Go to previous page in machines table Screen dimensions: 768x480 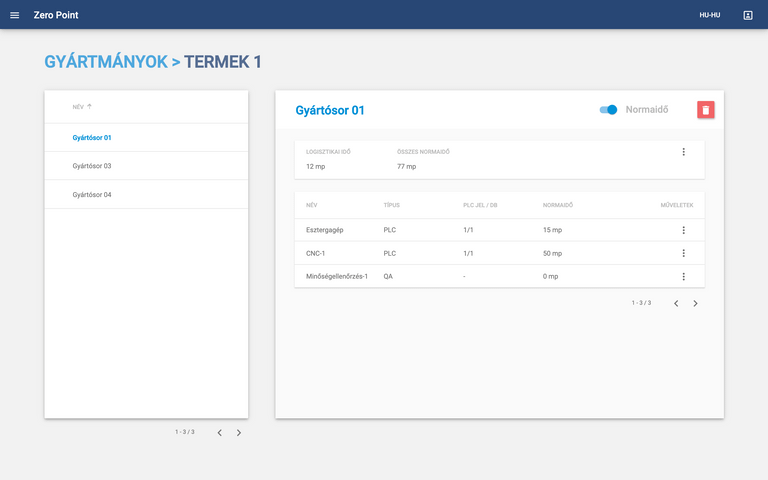675,303
